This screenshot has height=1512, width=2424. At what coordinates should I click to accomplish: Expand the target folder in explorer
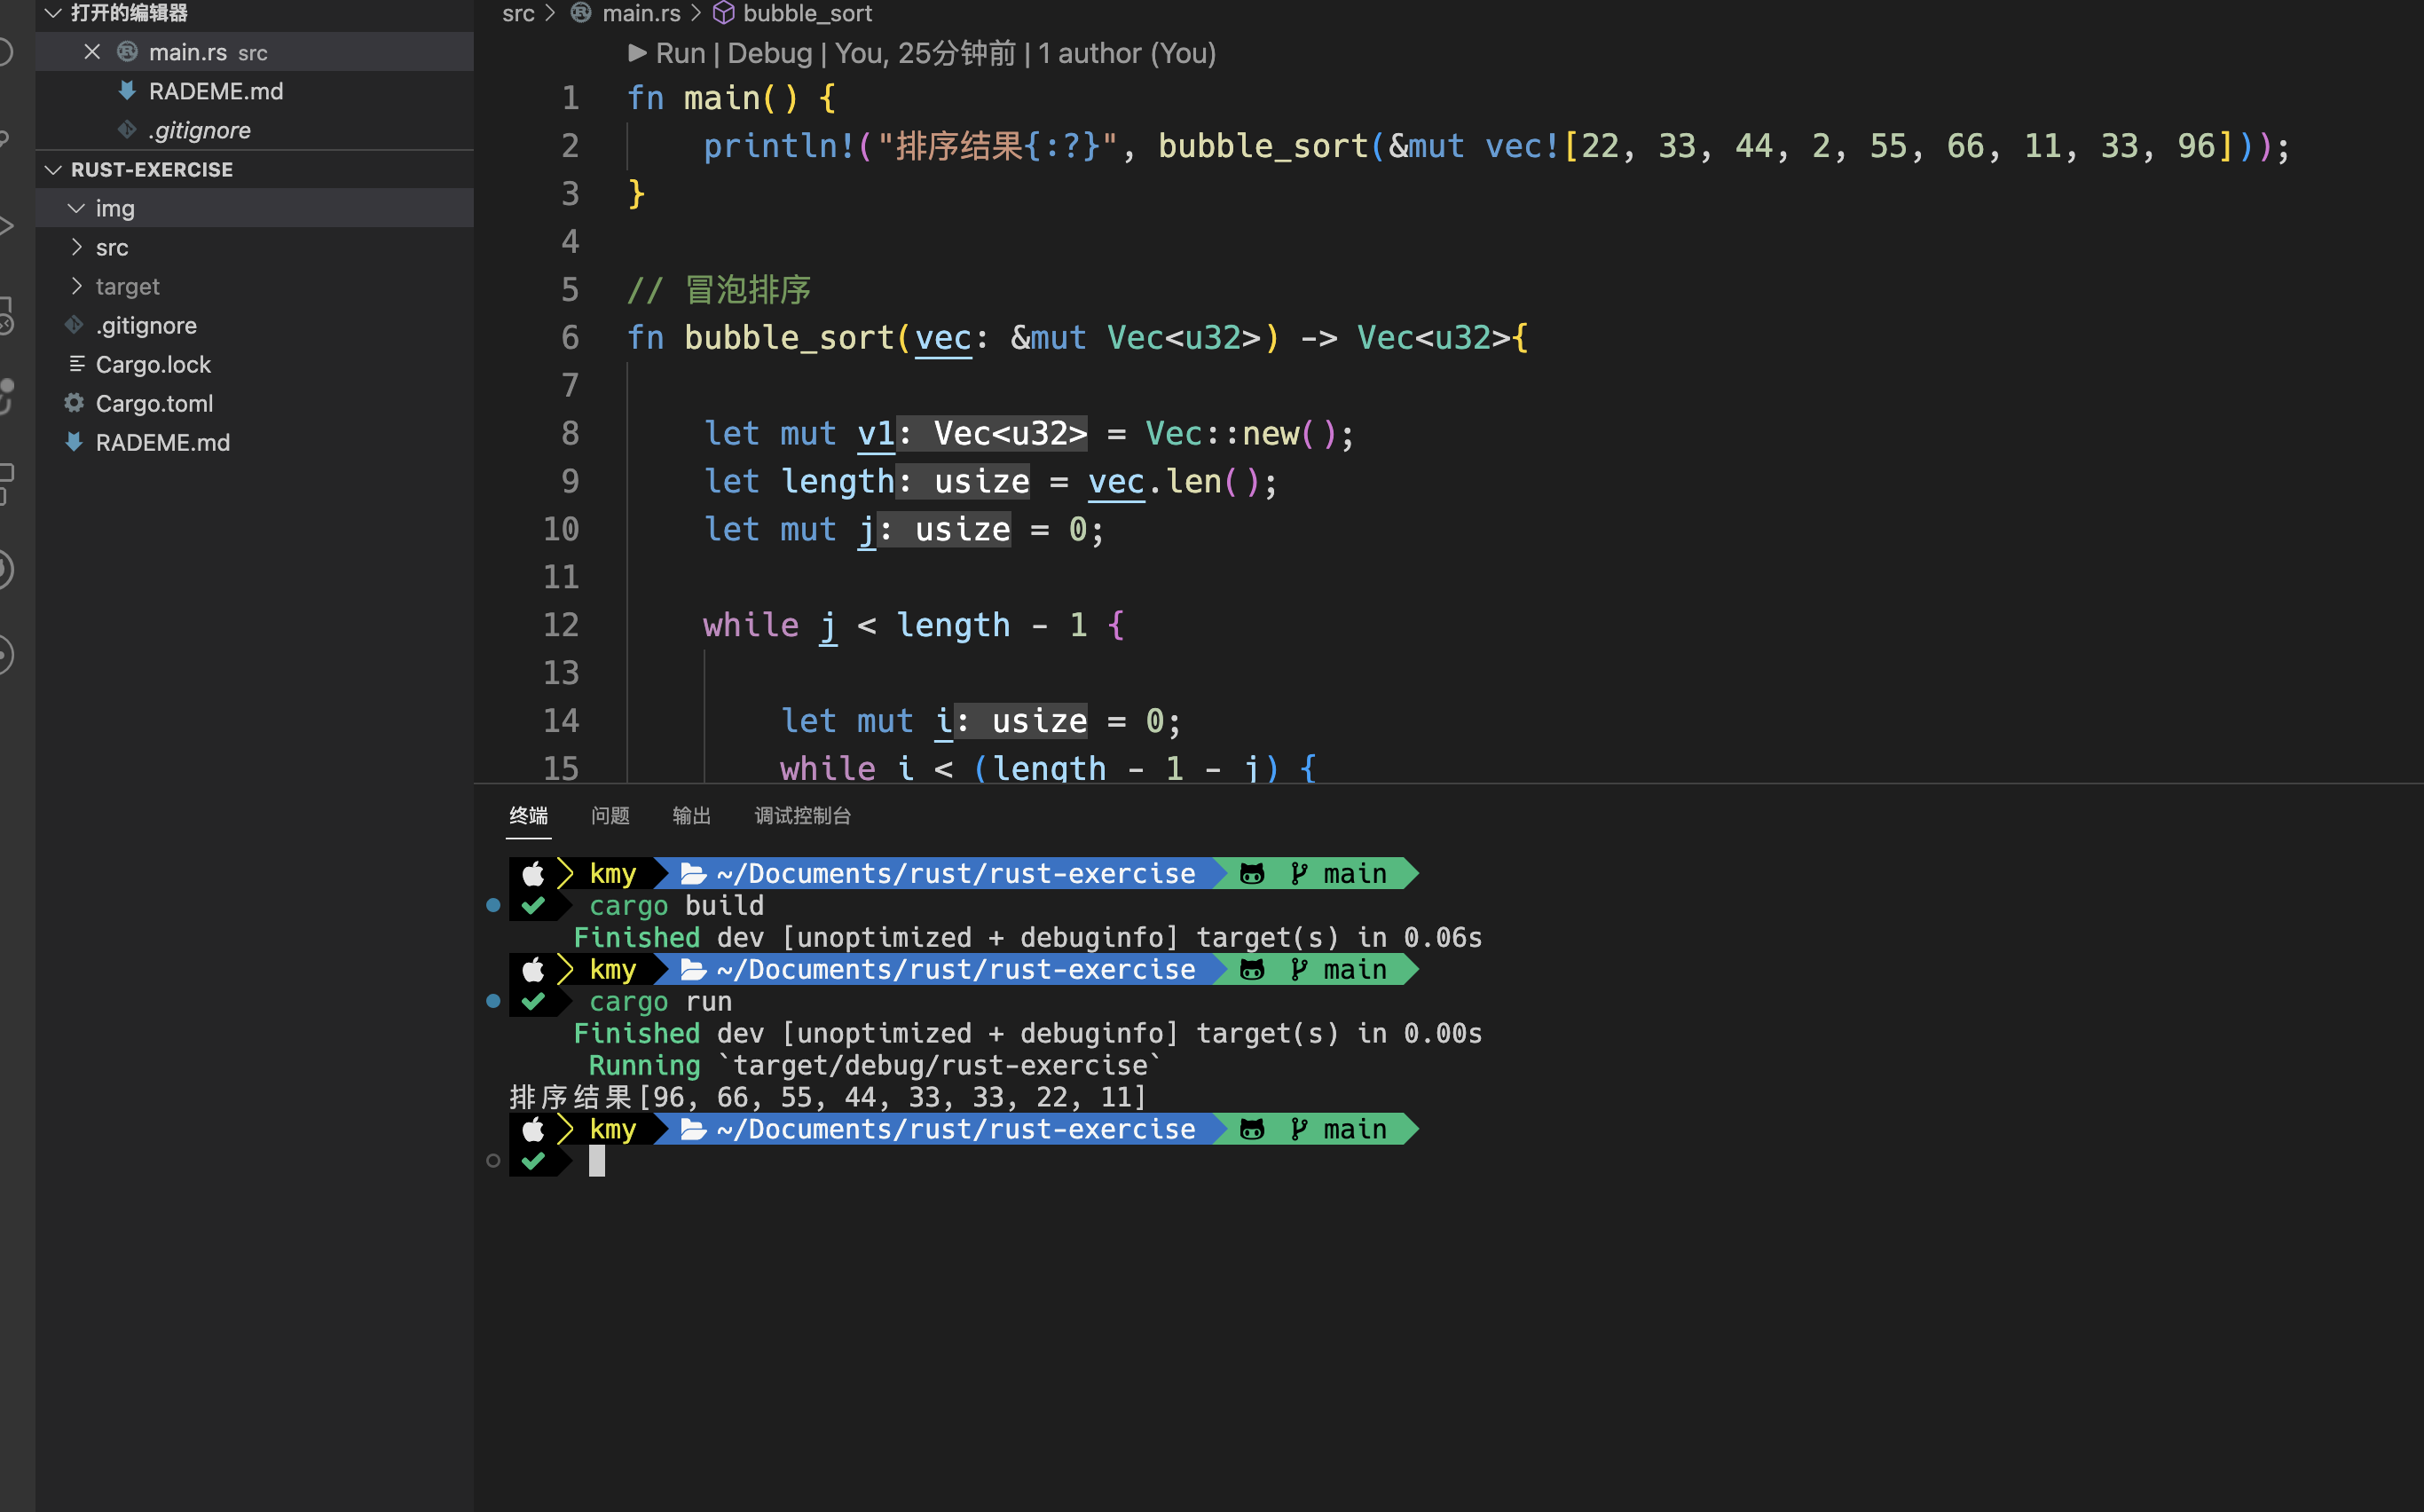pos(76,286)
